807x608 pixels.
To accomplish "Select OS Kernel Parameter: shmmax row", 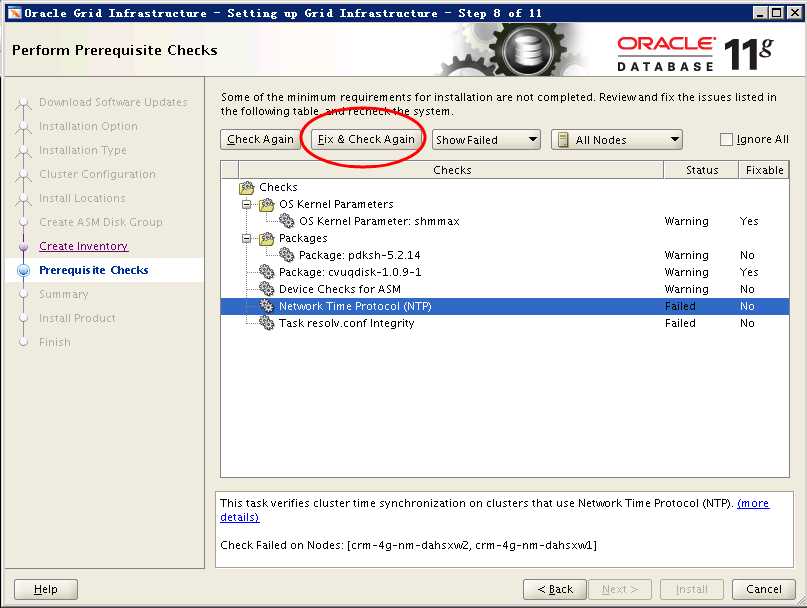I will (505, 221).
